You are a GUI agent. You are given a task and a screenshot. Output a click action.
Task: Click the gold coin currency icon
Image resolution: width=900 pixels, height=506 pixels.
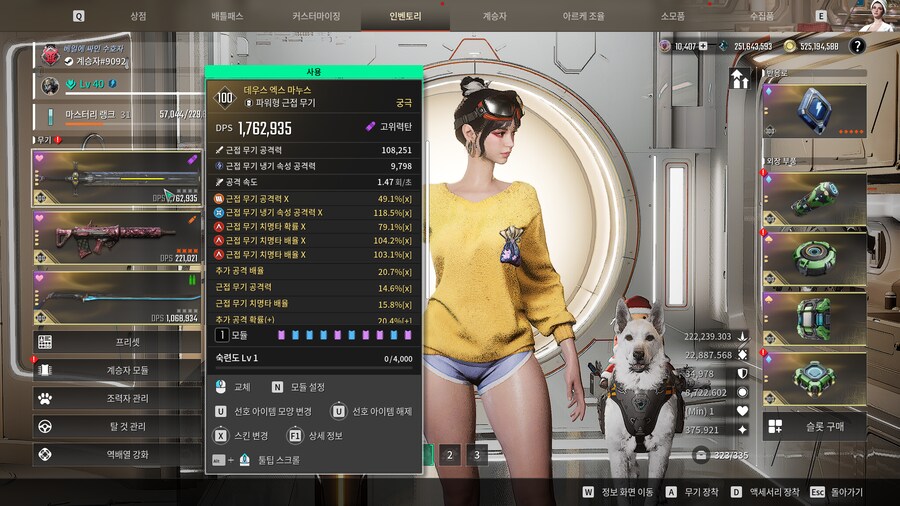coord(790,46)
